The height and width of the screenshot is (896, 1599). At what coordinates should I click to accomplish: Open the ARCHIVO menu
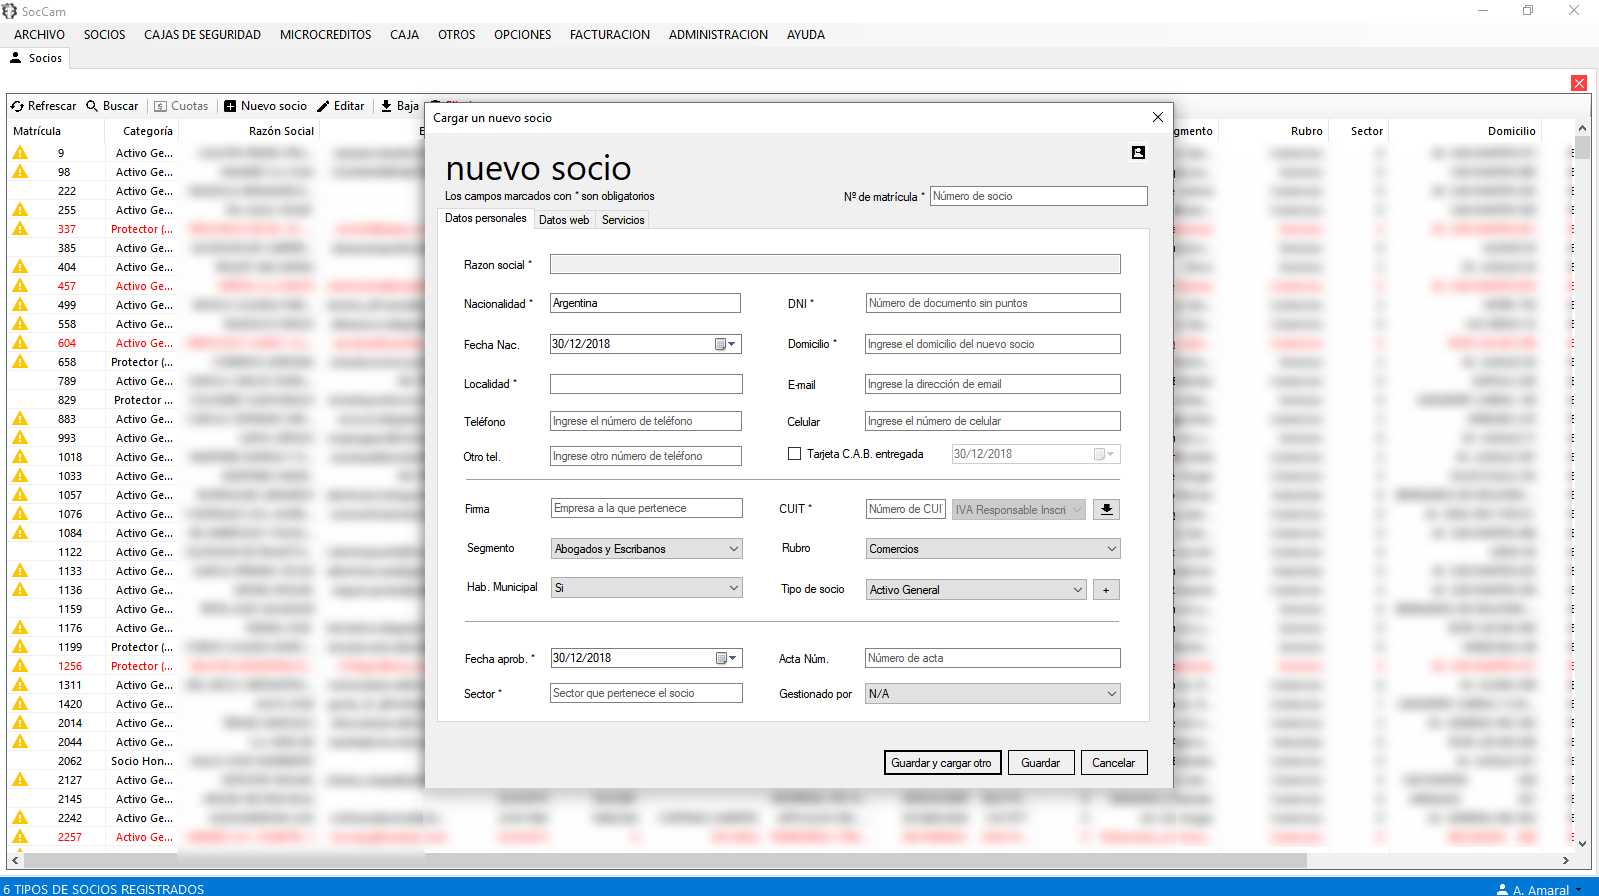click(x=39, y=34)
